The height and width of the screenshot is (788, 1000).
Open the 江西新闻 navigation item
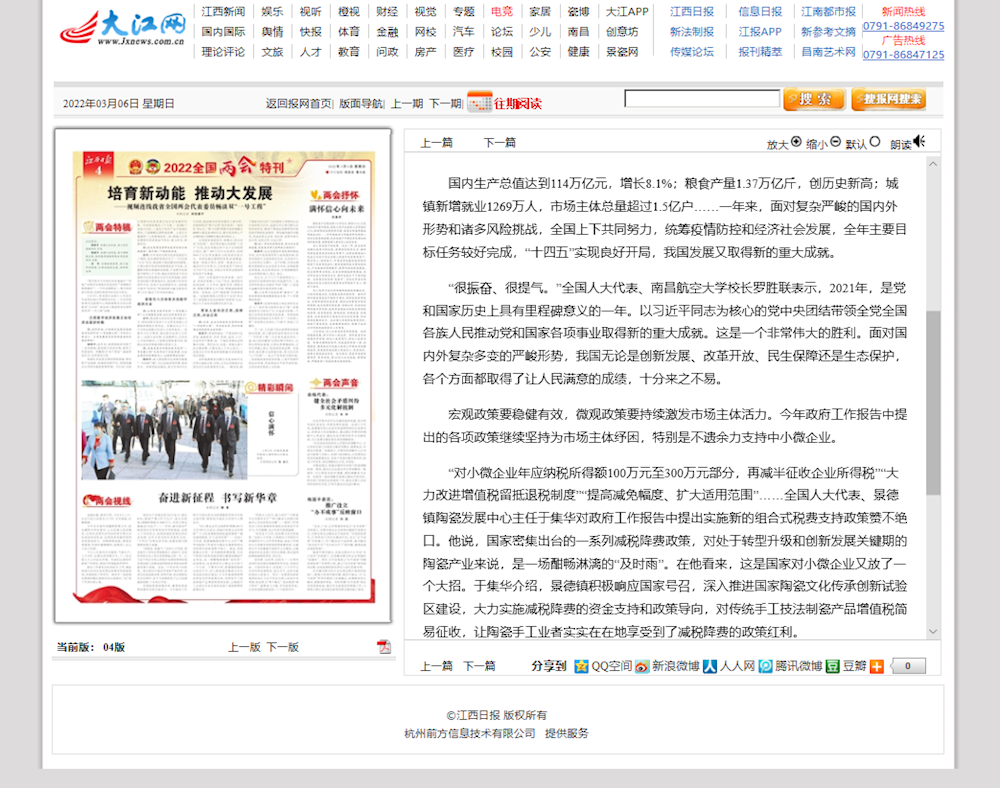[223, 12]
